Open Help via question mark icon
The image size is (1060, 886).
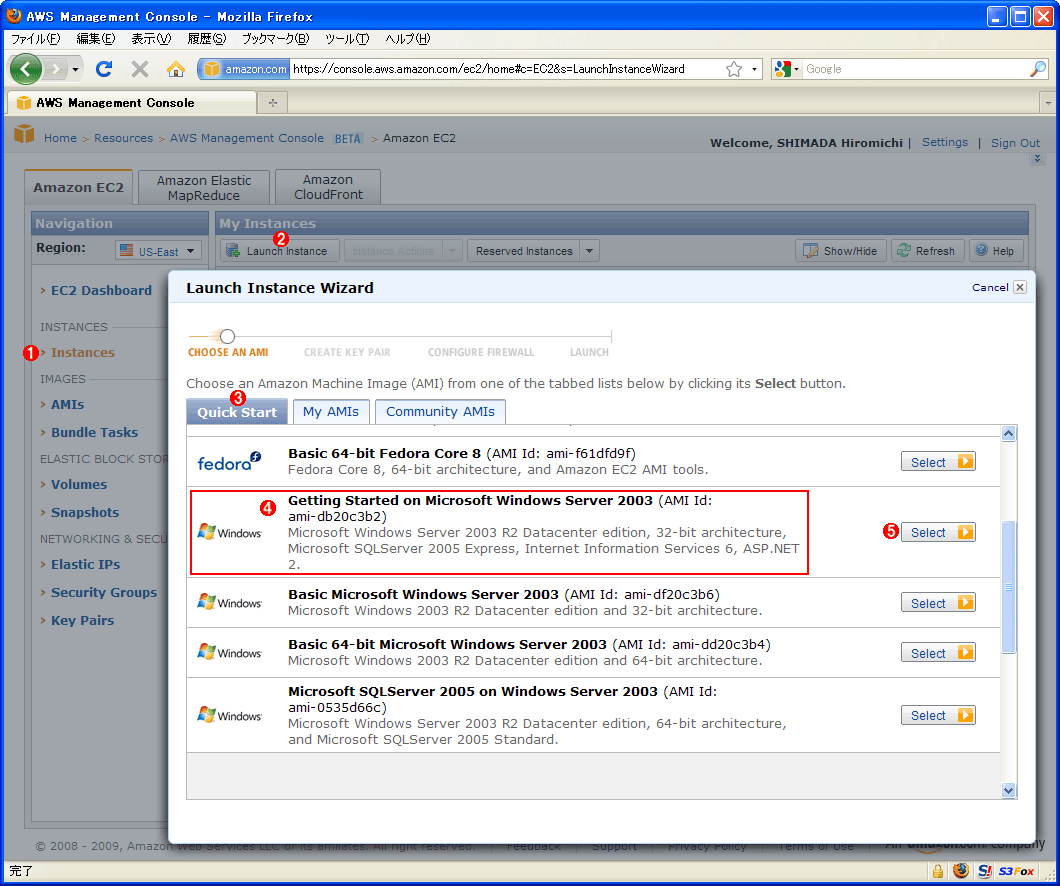[982, 250]
